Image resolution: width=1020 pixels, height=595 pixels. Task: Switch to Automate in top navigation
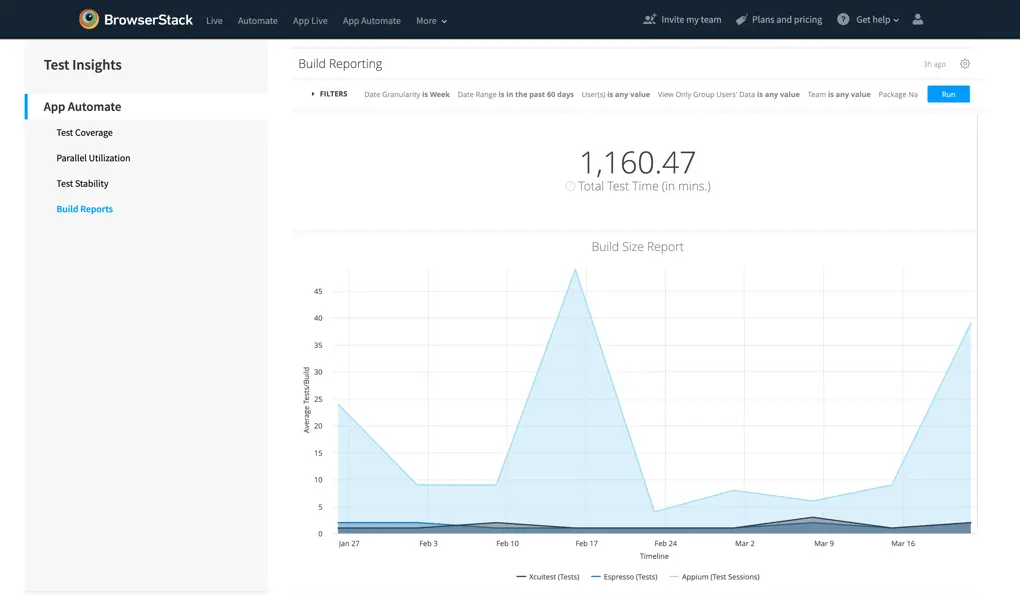257,20
